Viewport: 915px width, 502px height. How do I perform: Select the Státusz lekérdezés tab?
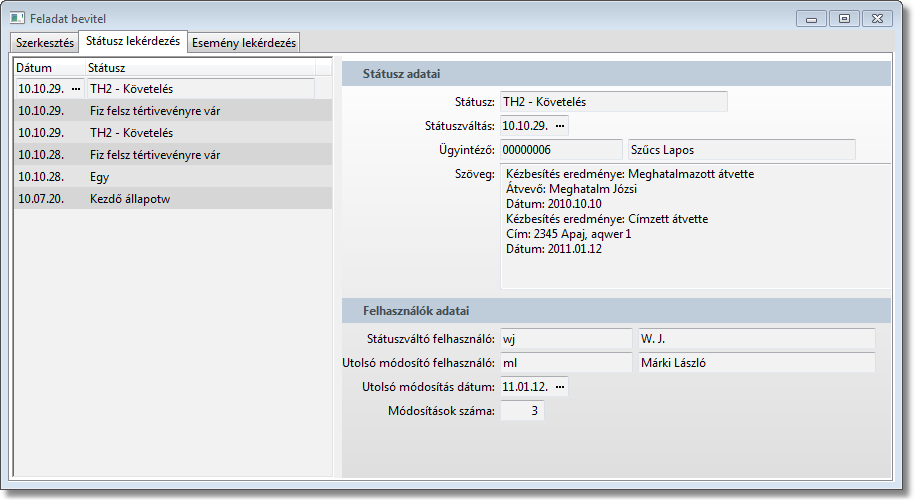tap(133, 41)
